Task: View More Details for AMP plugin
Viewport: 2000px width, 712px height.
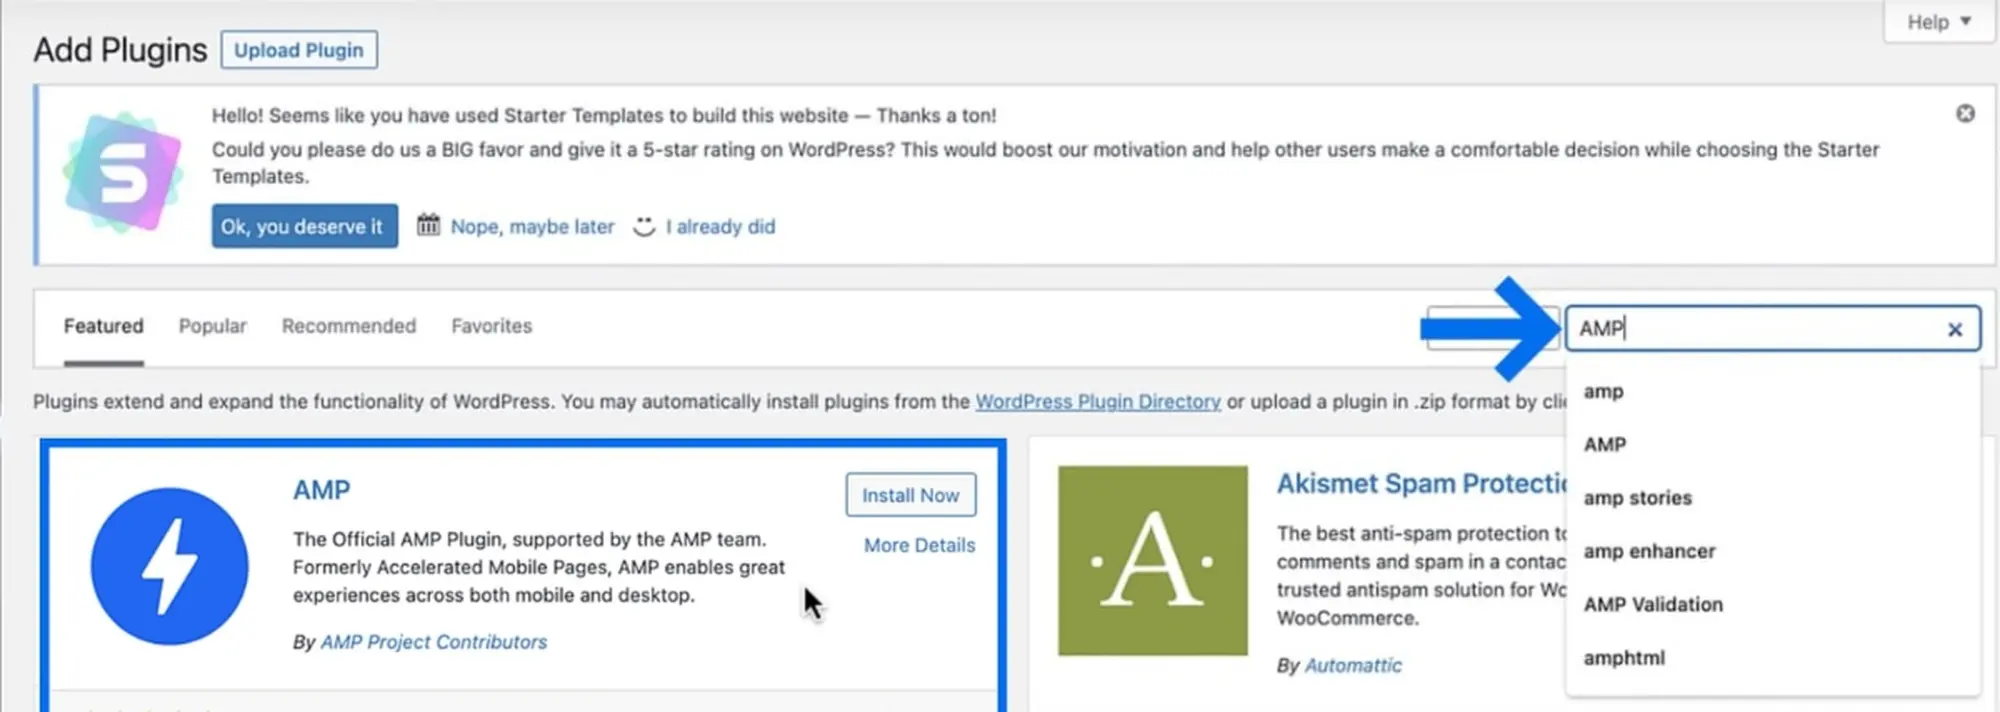Action: pyautogui.click(x=919, y=545)
